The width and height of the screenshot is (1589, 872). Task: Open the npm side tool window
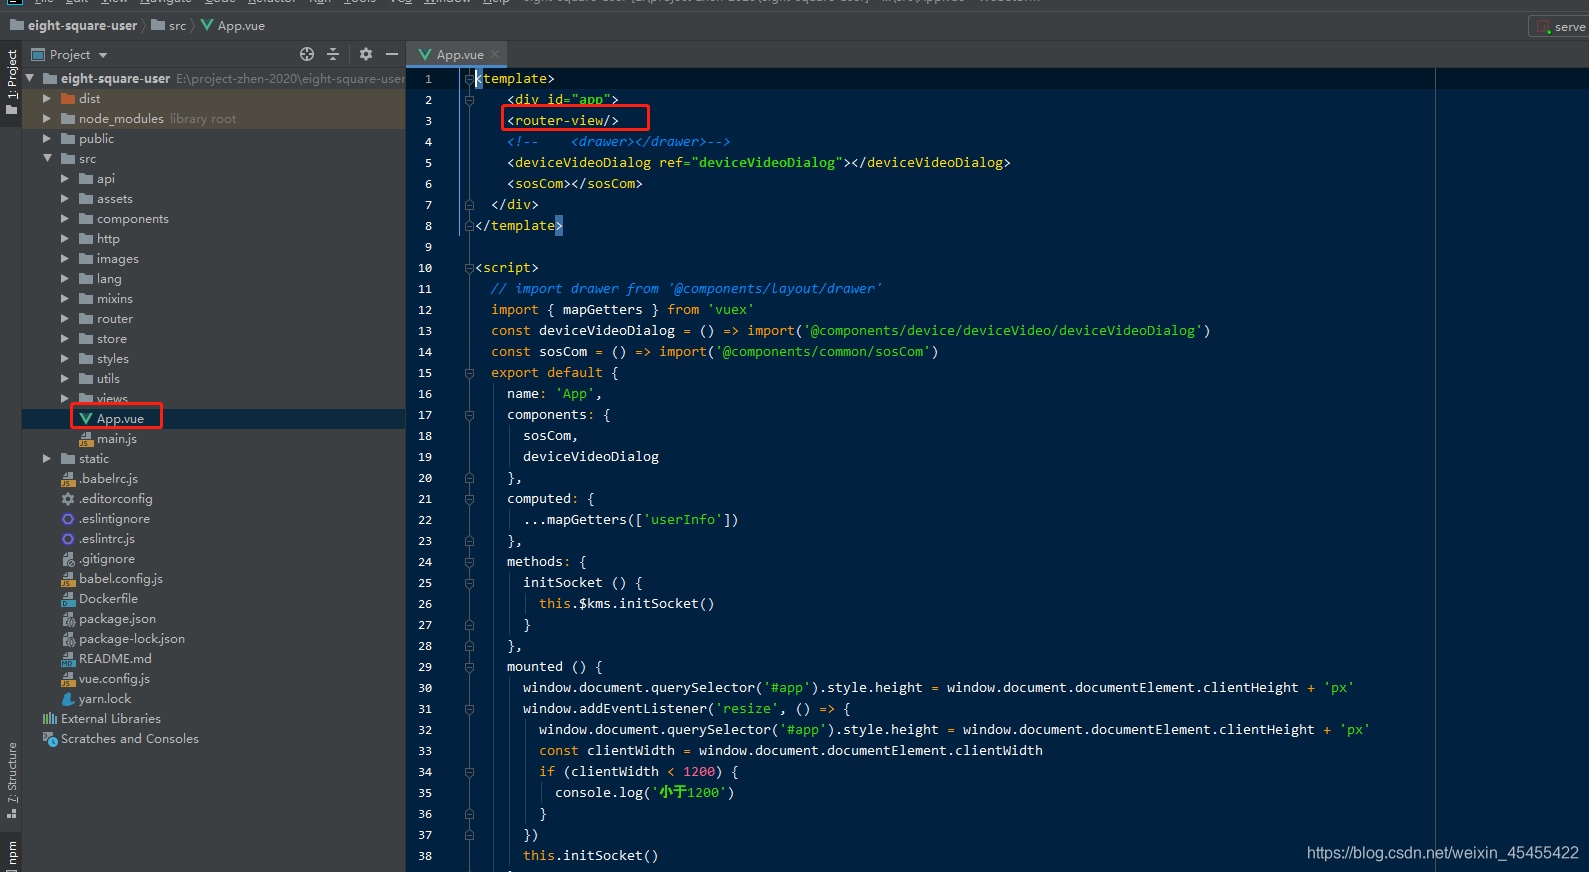11,854
